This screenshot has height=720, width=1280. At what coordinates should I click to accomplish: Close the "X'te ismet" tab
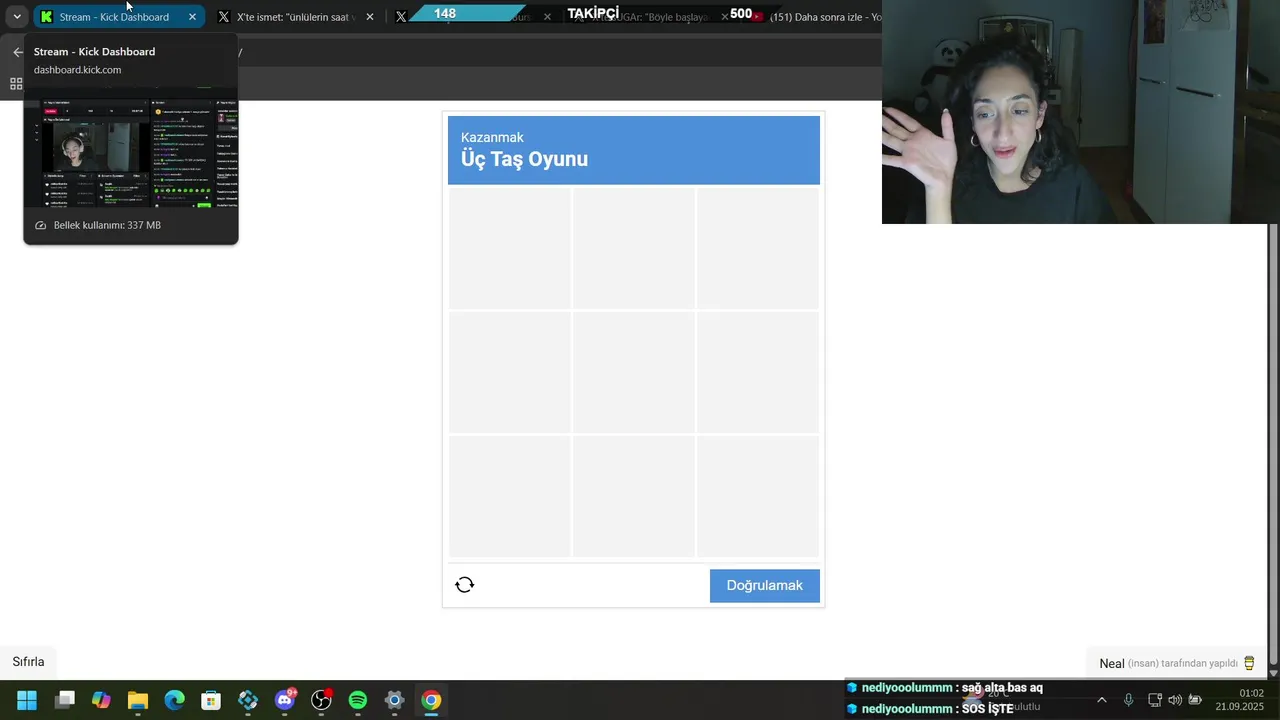pyautogui.click(x=370, y=17)
